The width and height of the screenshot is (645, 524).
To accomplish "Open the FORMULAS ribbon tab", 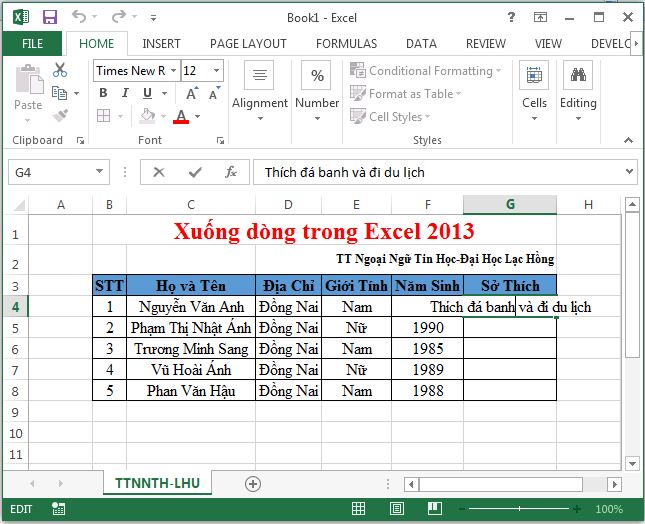I will [346, 43].
